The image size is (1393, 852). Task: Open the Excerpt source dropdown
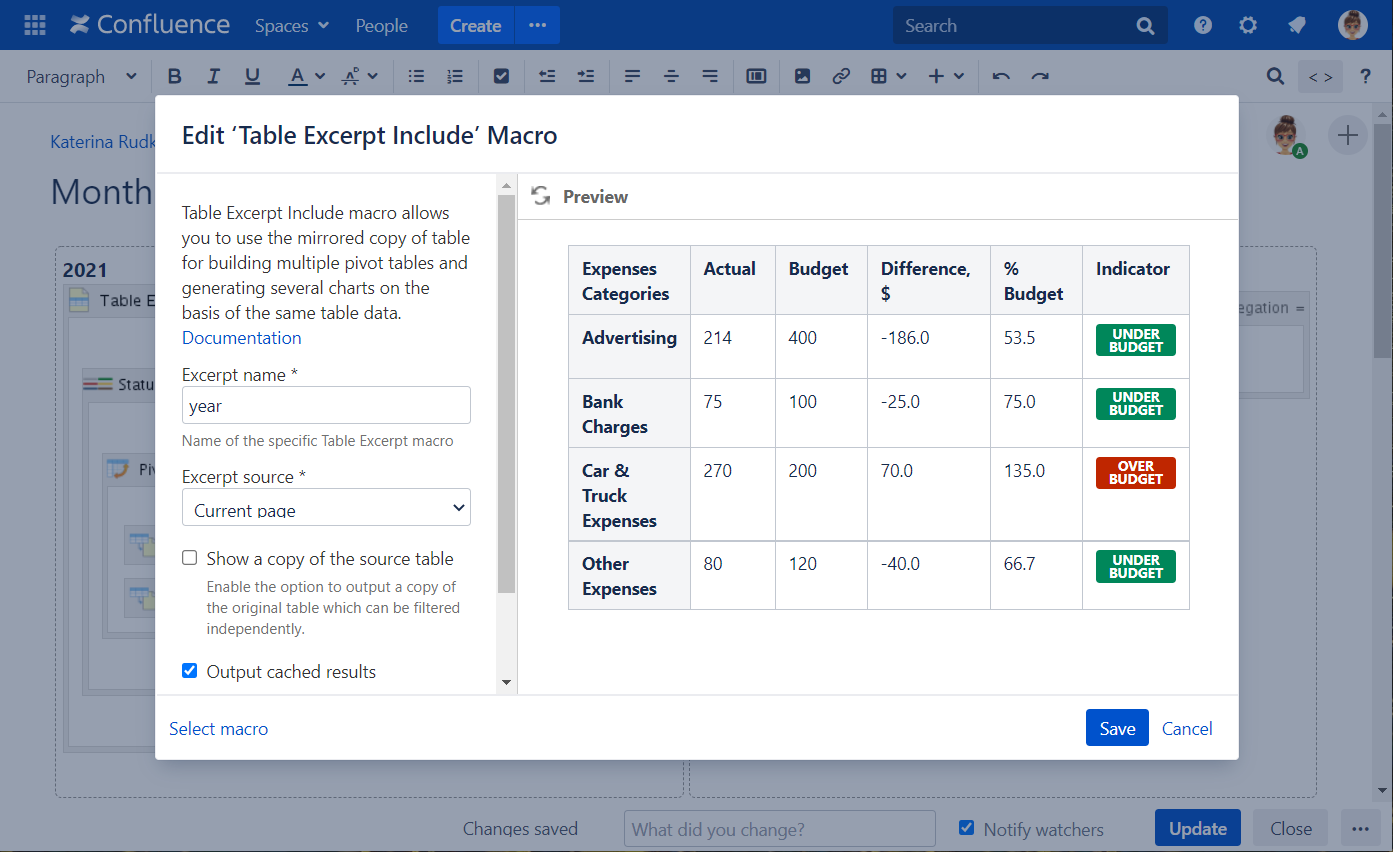[326, 508]
